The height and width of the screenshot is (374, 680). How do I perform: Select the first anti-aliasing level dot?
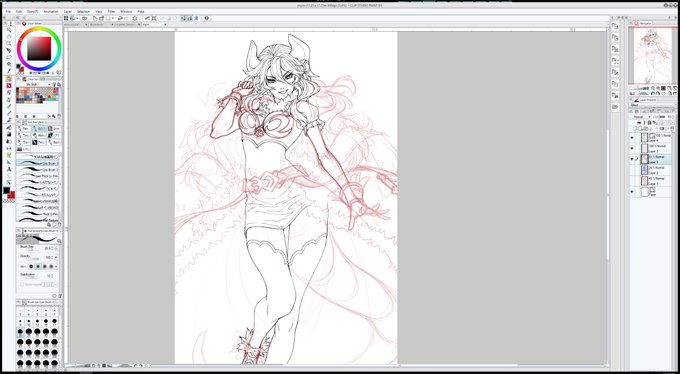pos(31,266)
